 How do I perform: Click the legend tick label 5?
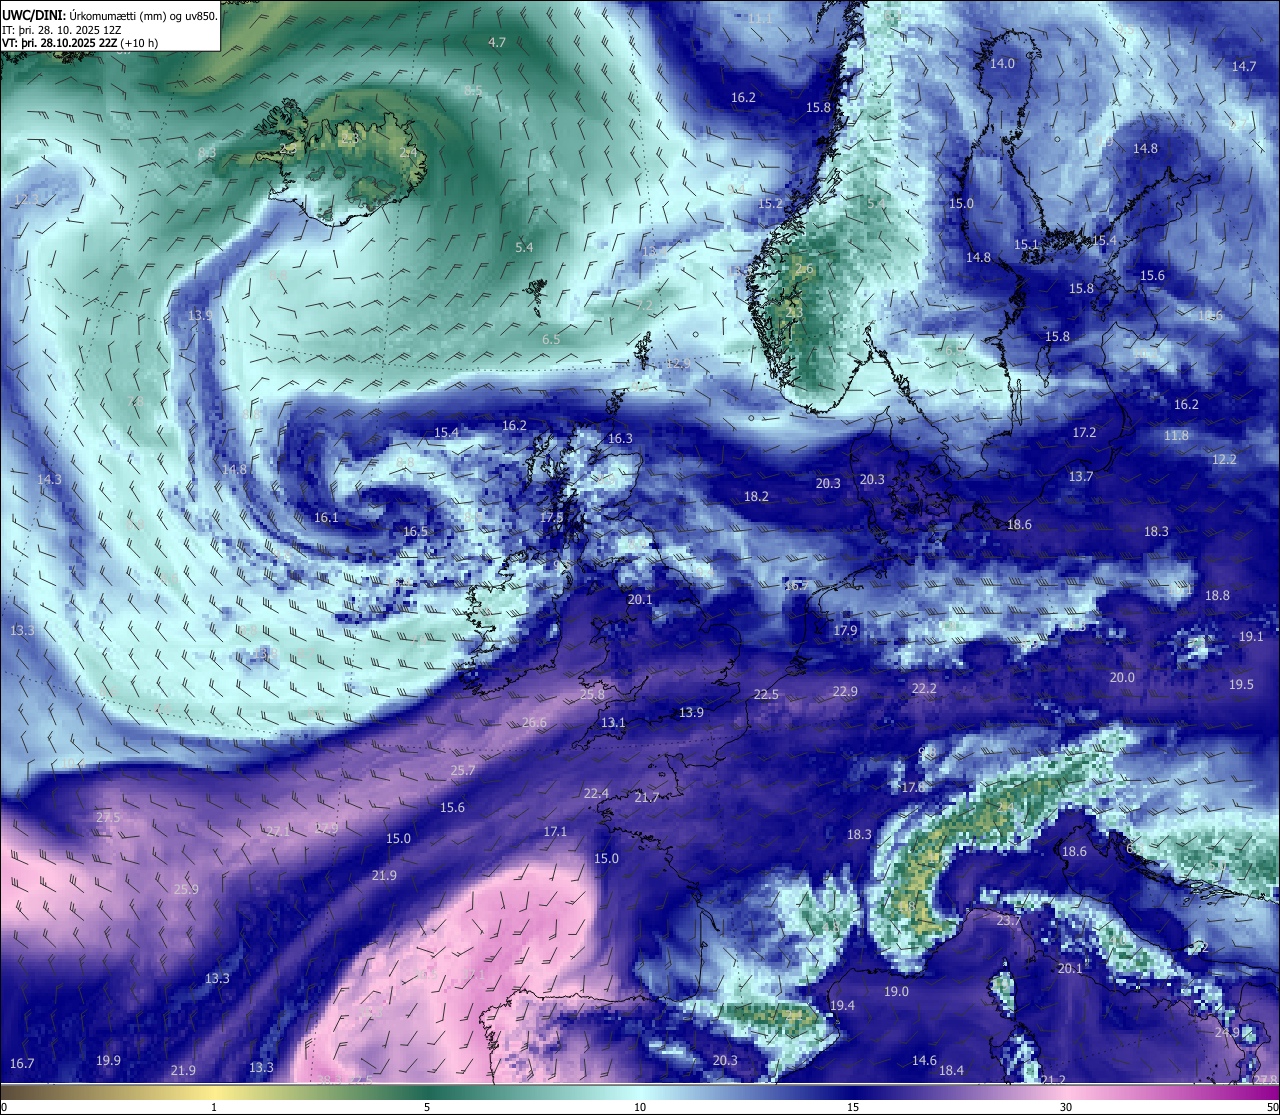(x=427, y=1107)
